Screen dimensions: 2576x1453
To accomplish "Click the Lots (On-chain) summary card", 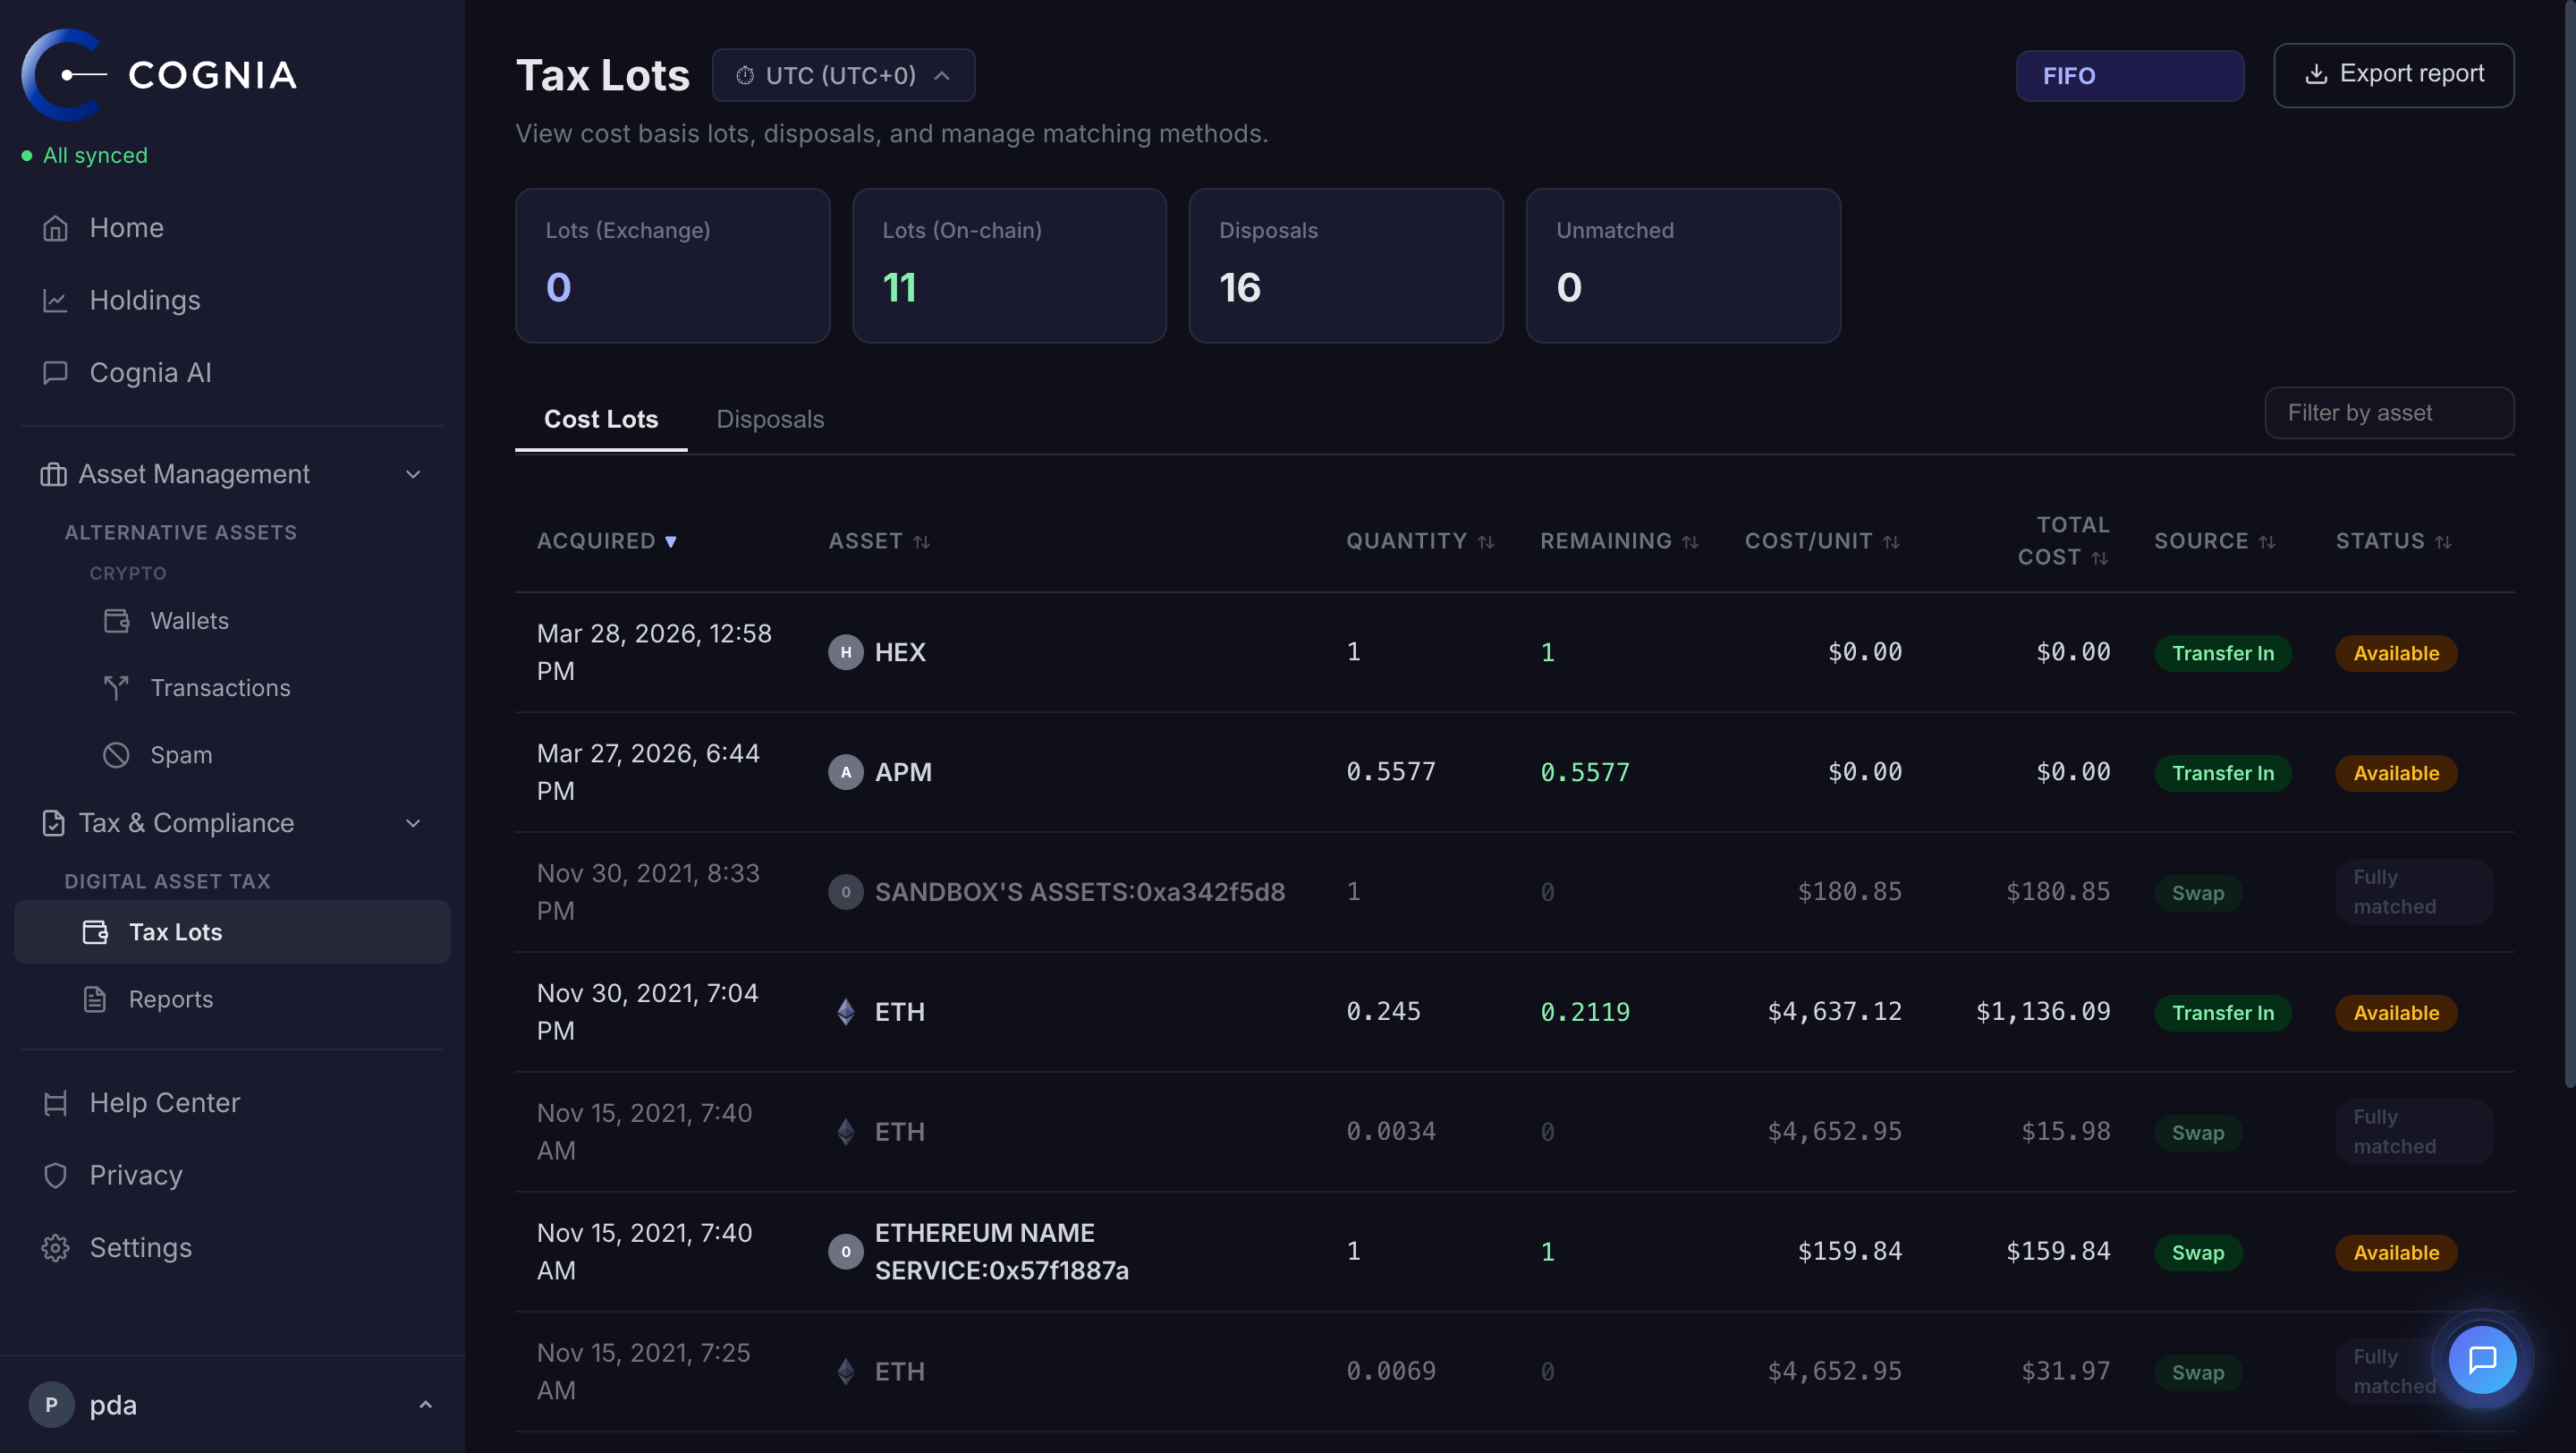I will coord(1009,266).
